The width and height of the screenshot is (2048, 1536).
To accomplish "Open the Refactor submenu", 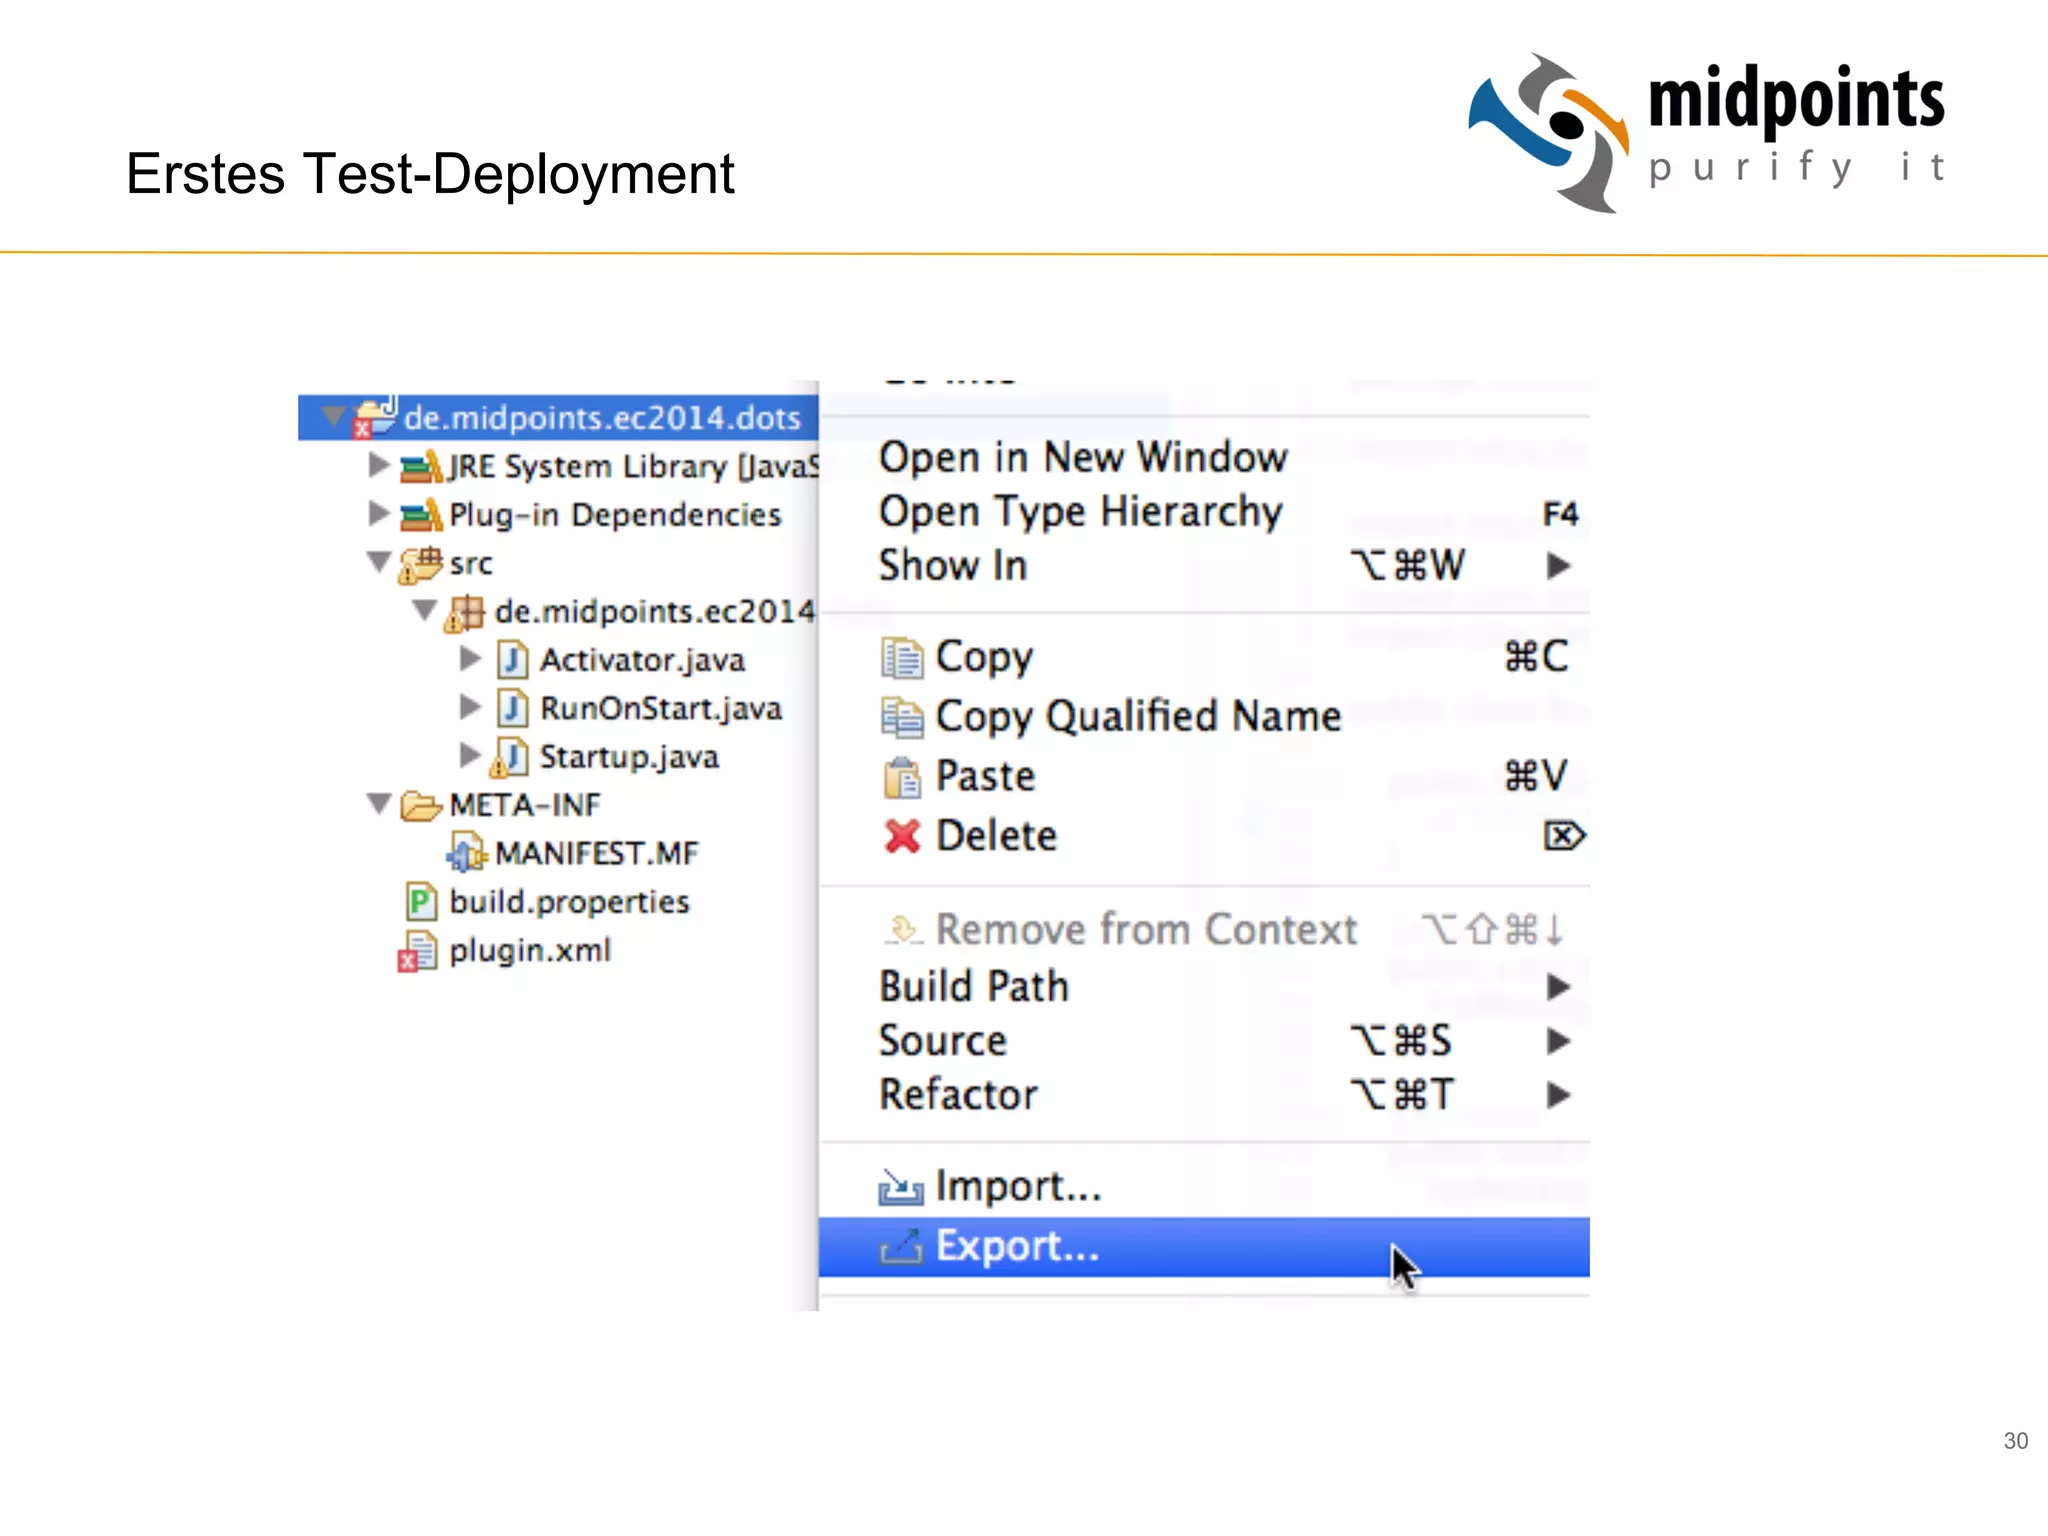I will click(x=958, y=1095).
